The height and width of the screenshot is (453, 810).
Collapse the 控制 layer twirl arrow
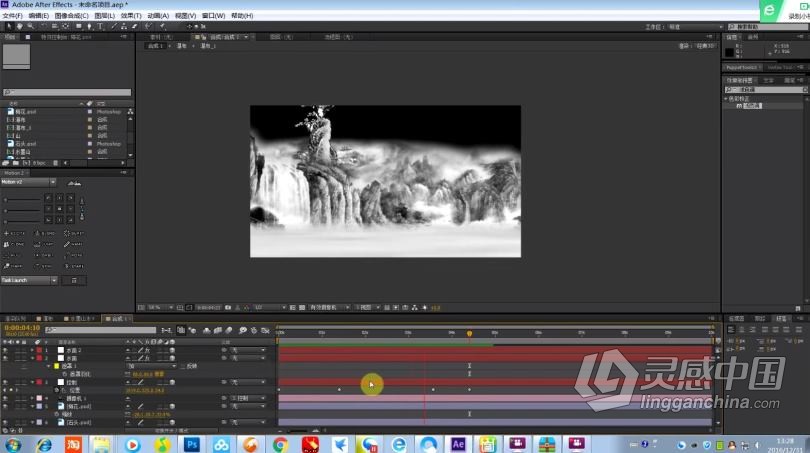coord(33,382)
